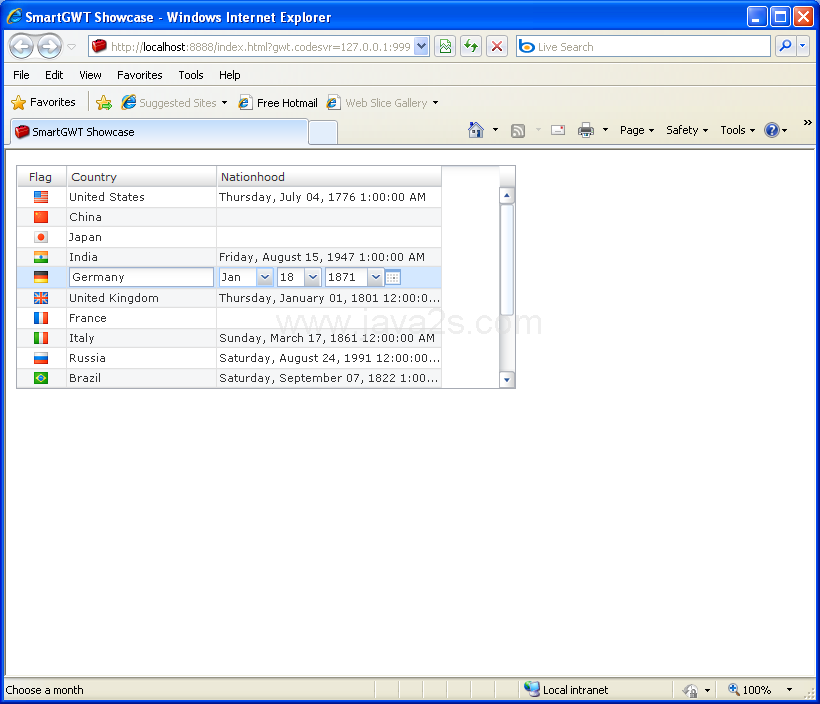
Task: Sort grid by Country column header
Action: click(141, 177)
